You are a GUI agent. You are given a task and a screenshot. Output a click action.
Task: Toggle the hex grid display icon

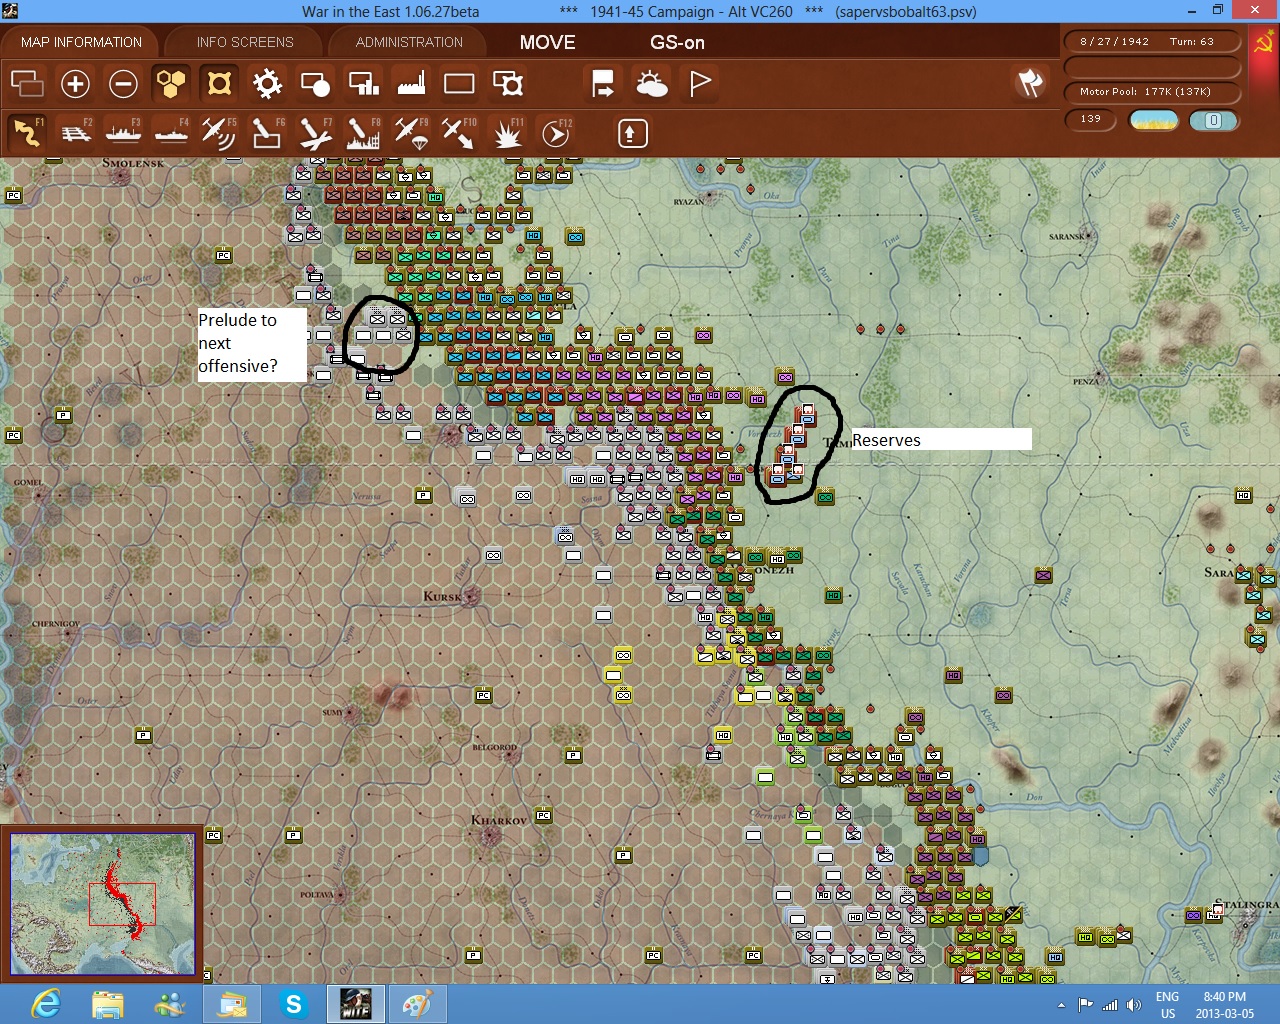point(171,83)
